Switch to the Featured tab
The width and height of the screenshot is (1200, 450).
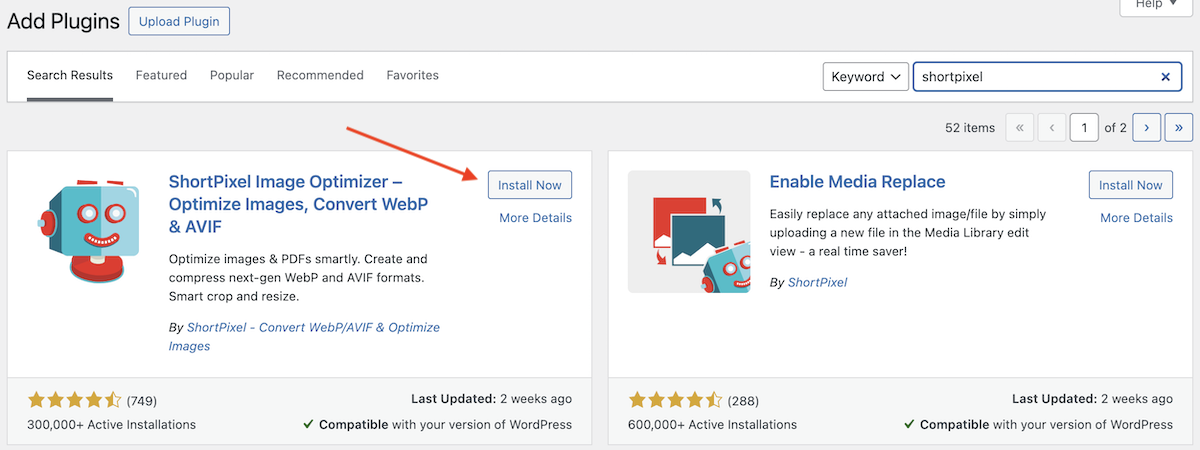[161, 75]
